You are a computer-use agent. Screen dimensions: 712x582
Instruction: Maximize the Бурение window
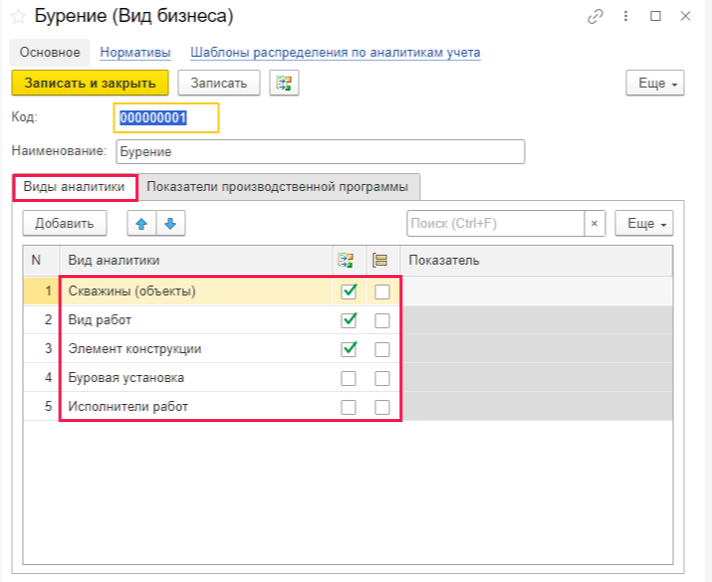click(x=656, y=16)
